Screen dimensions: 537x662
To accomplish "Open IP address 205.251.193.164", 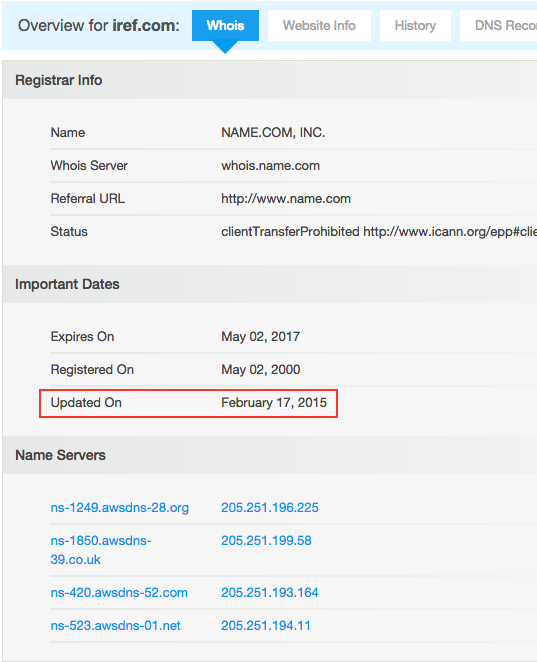I will point(270,592).
